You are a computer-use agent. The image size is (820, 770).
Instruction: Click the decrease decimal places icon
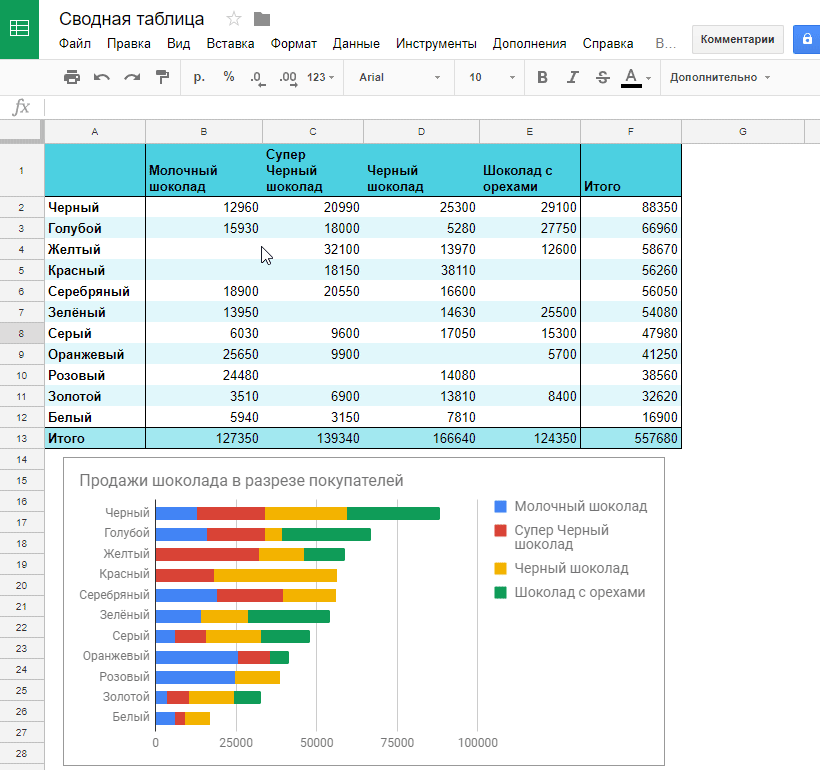pyautogui.click(x=258, y=77)
